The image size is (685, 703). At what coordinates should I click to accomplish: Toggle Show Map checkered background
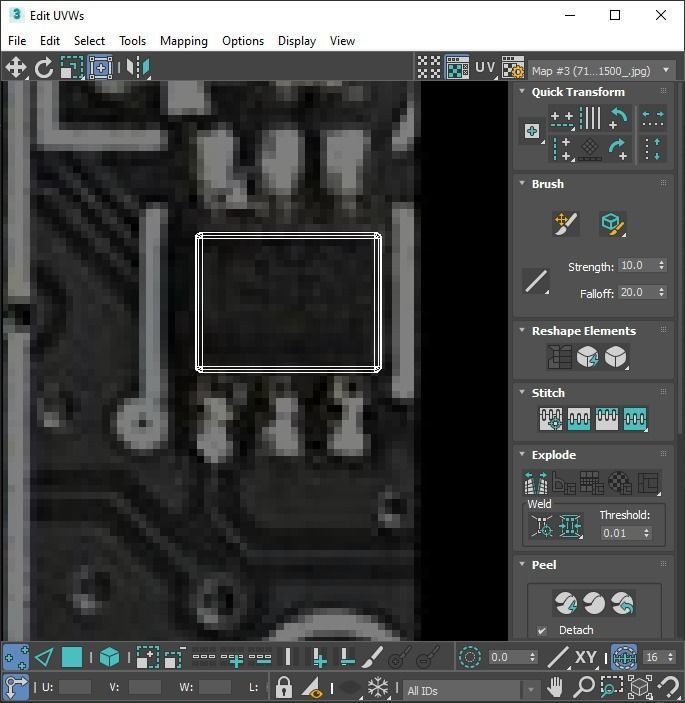(457, 67)
